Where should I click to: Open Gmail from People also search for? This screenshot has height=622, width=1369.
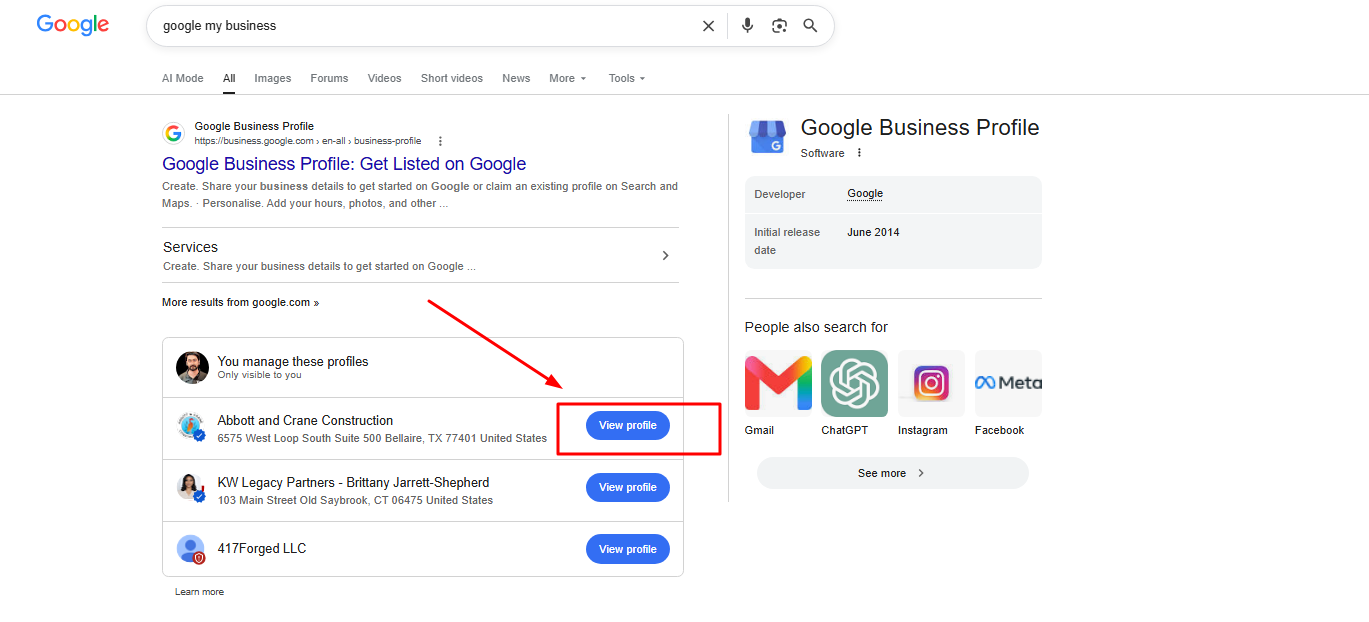[x=778, y=383]
